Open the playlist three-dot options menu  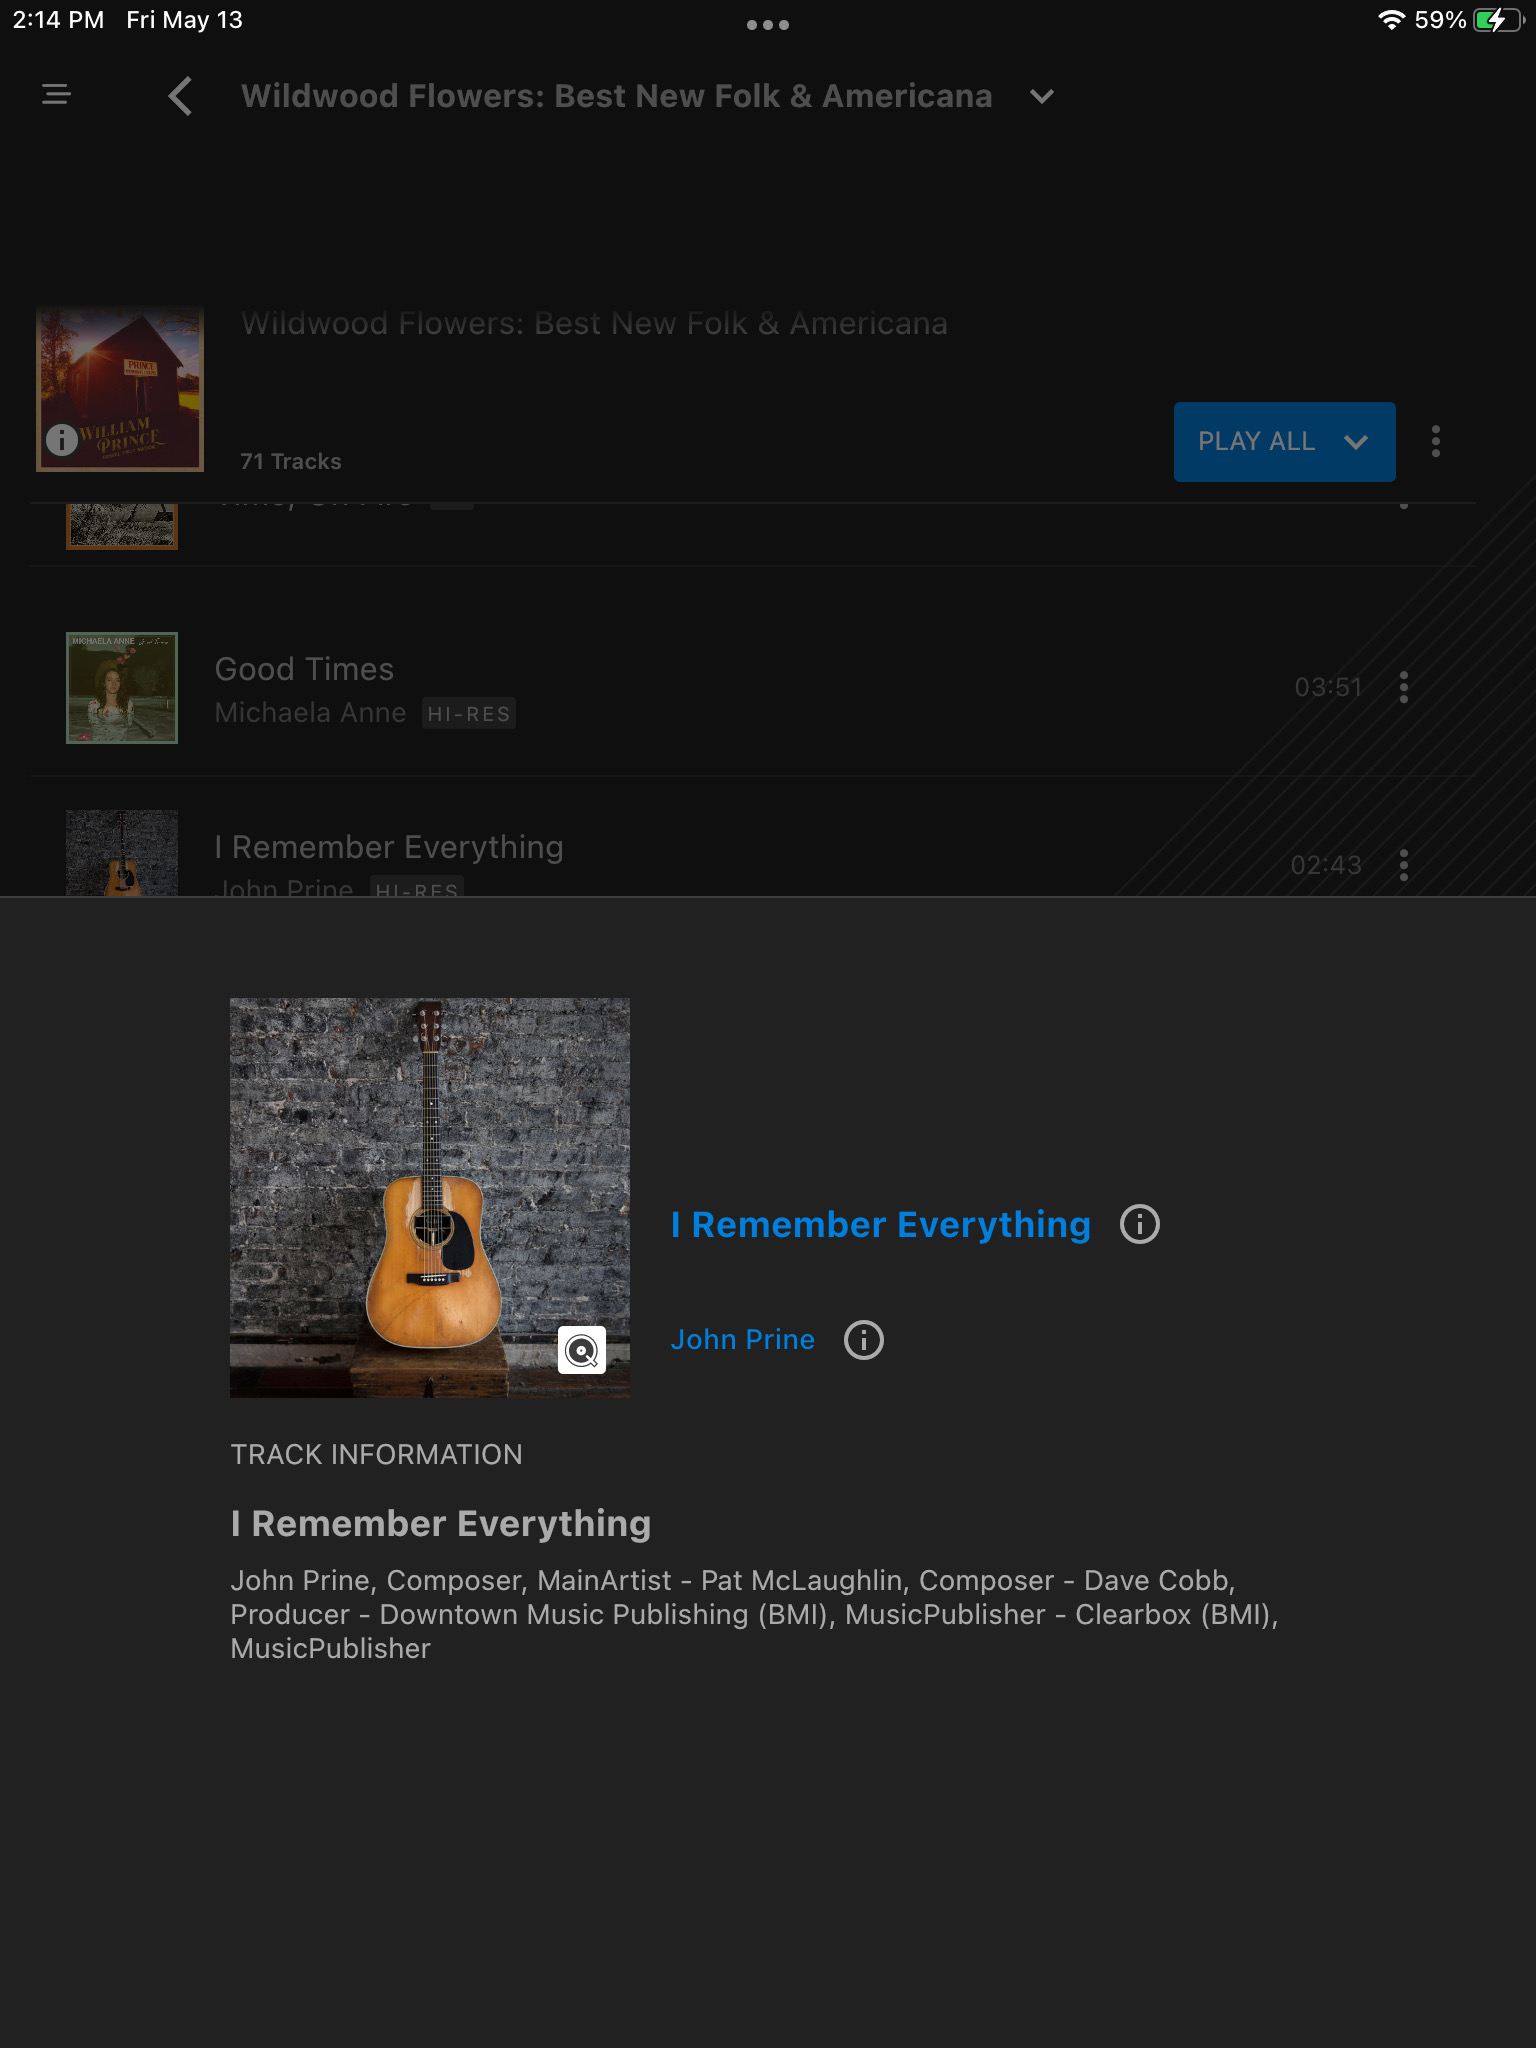(x=1436, y=441)
